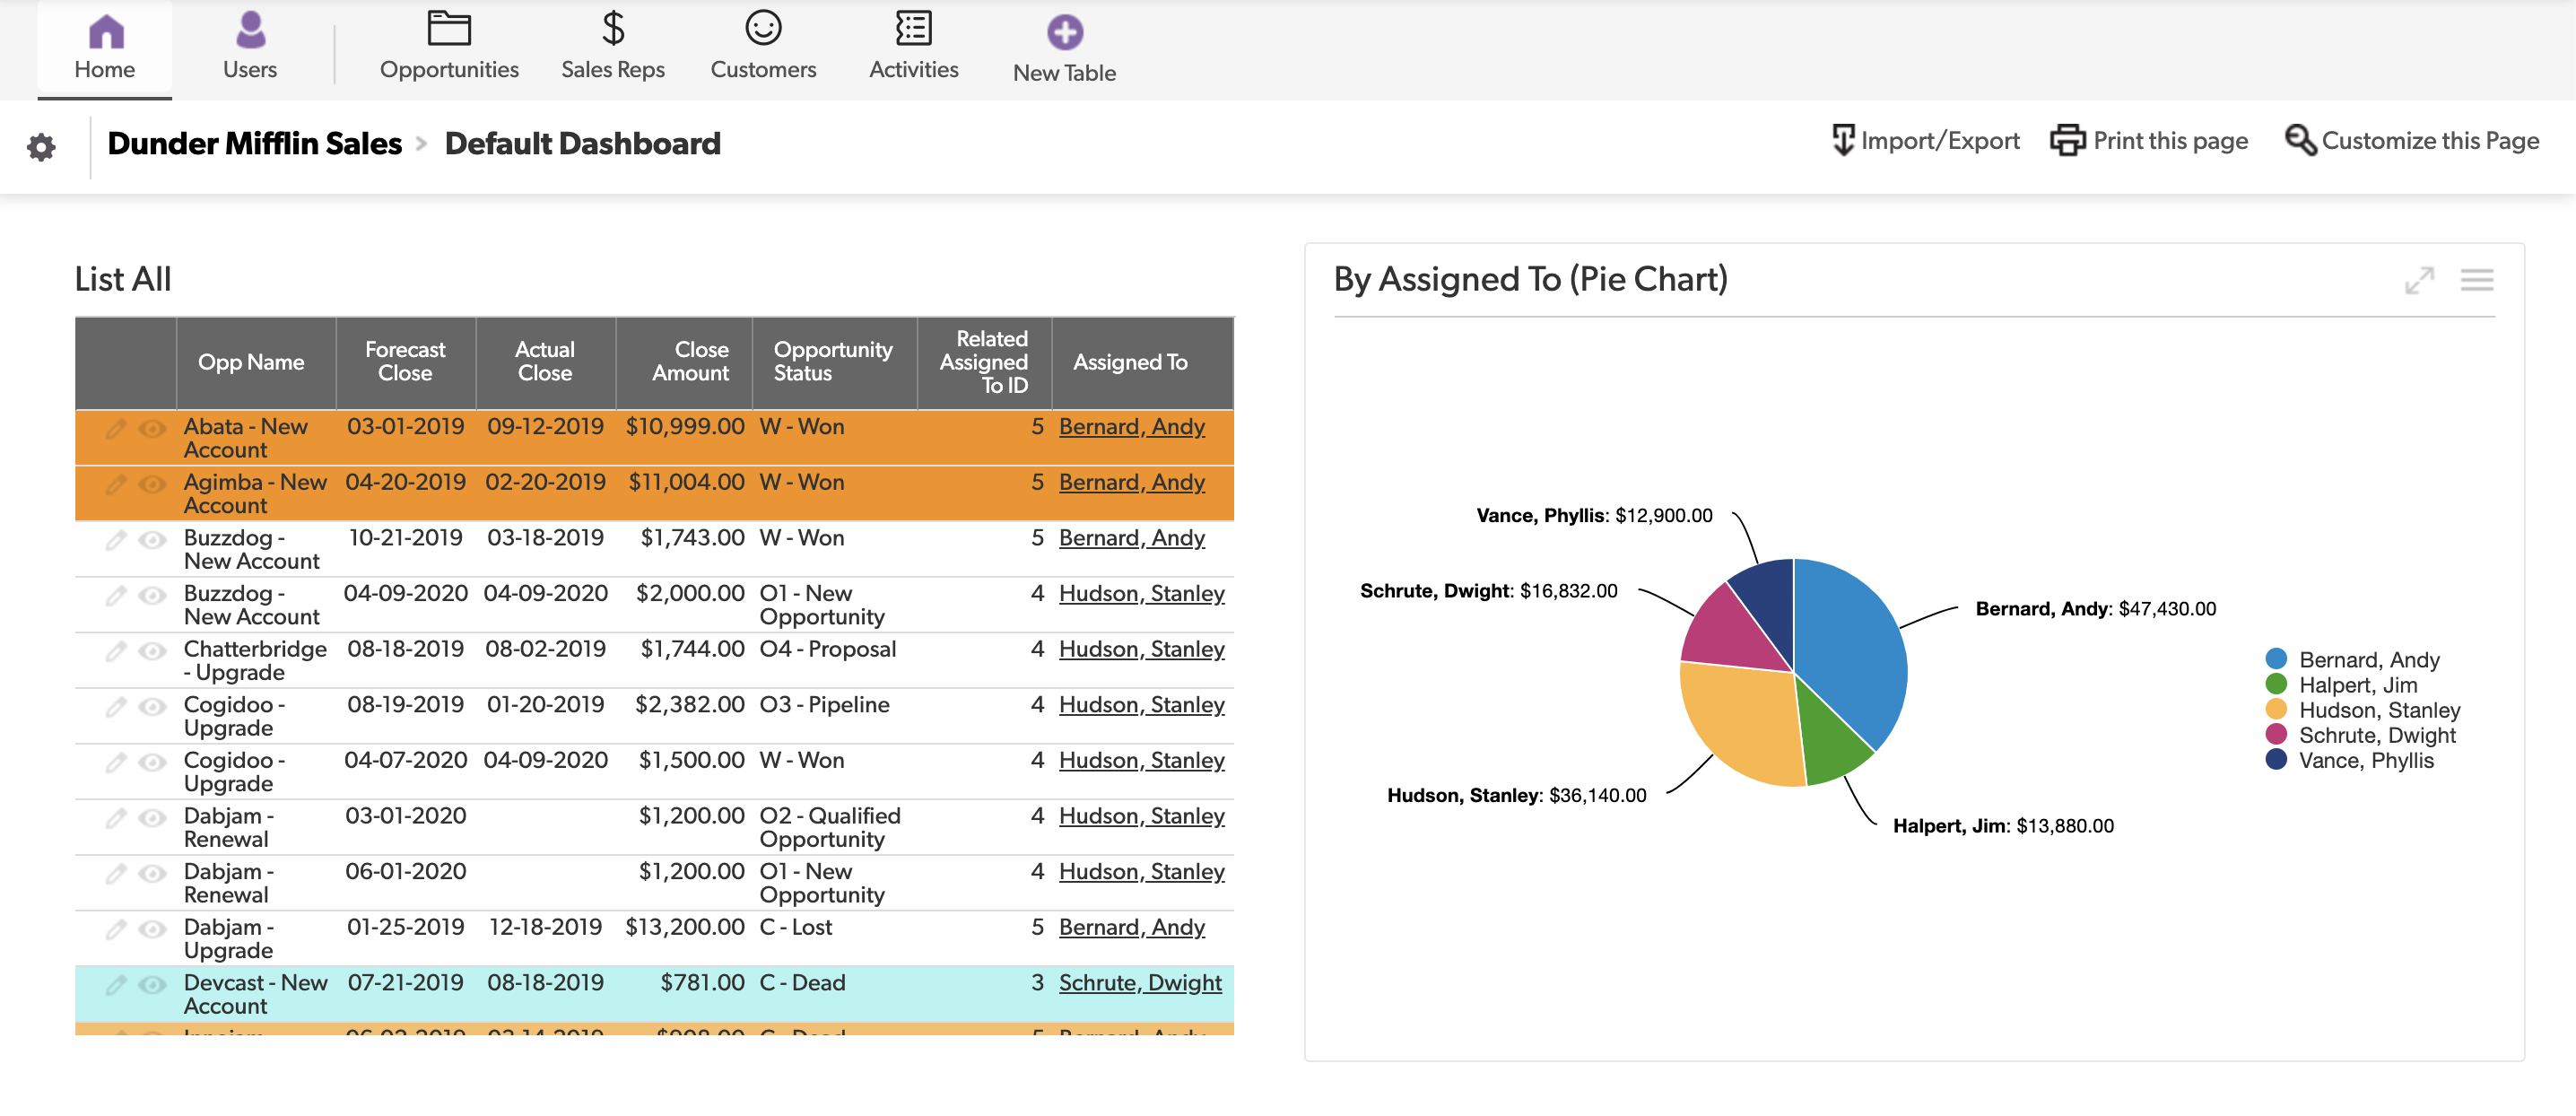
Task: Open Hudson, Stanley link in Chatterbridge row
Action: pos(1141,649)
